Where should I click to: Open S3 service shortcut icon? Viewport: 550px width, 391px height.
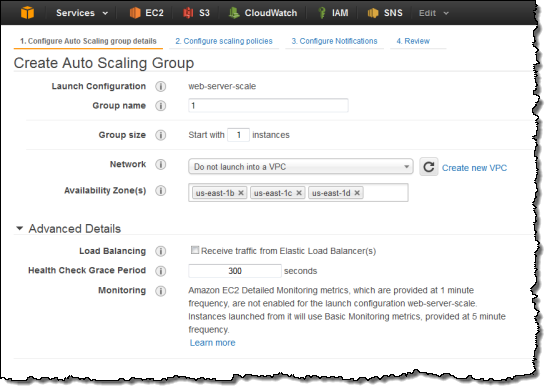point(188,13)
